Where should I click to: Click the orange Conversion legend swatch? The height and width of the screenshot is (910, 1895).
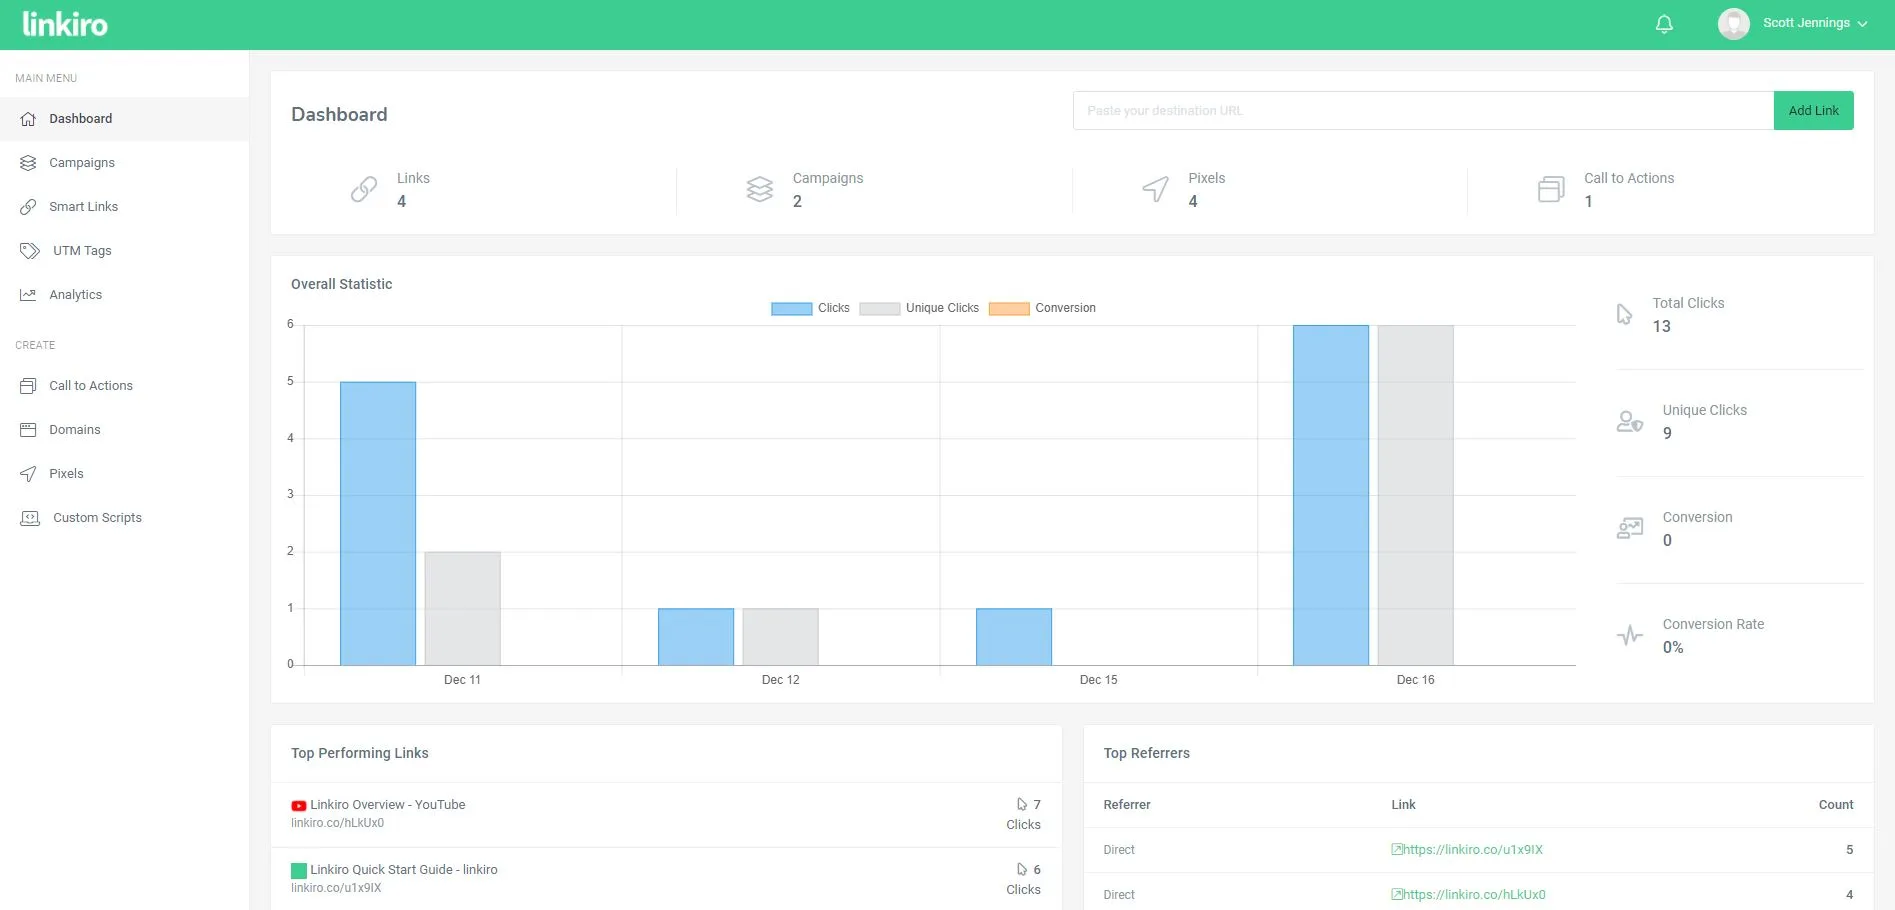[x=1008, y=309]
